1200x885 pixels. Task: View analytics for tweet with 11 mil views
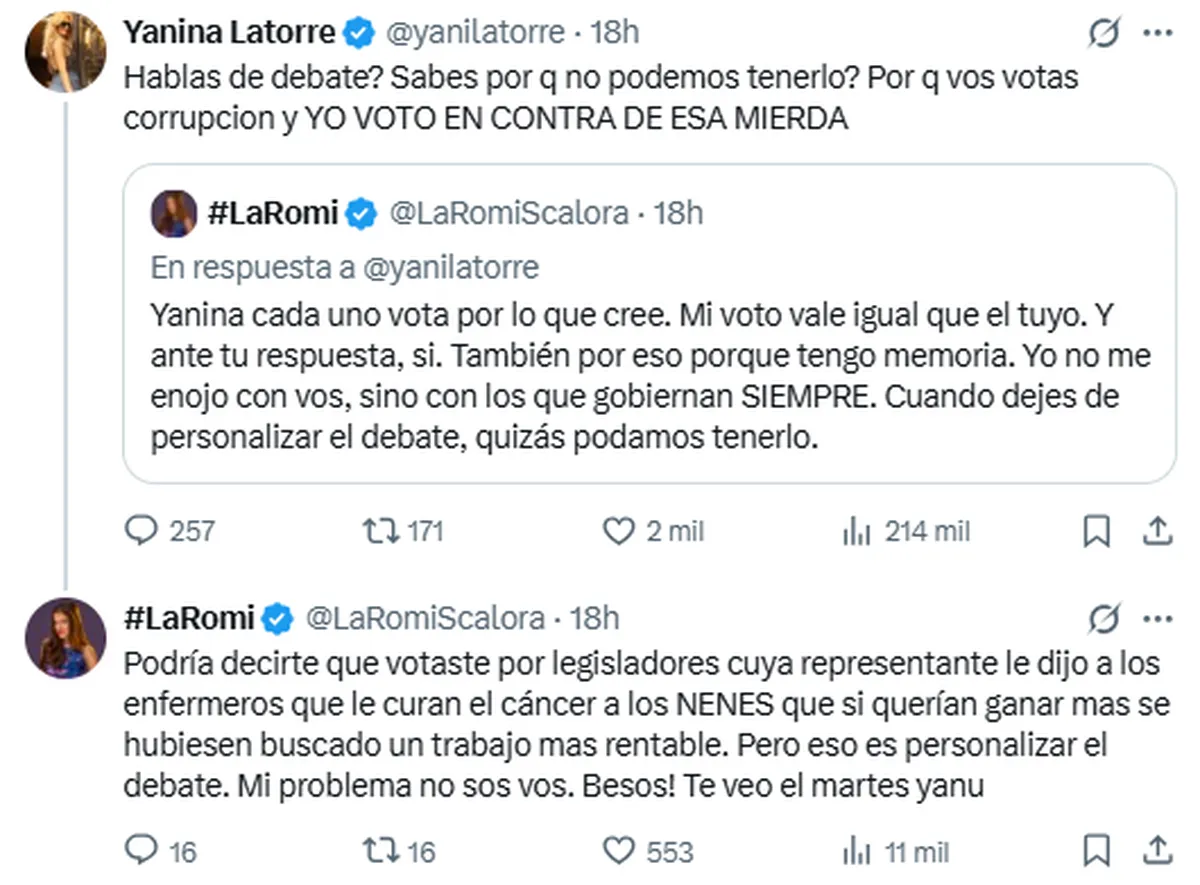coord(856,851)
